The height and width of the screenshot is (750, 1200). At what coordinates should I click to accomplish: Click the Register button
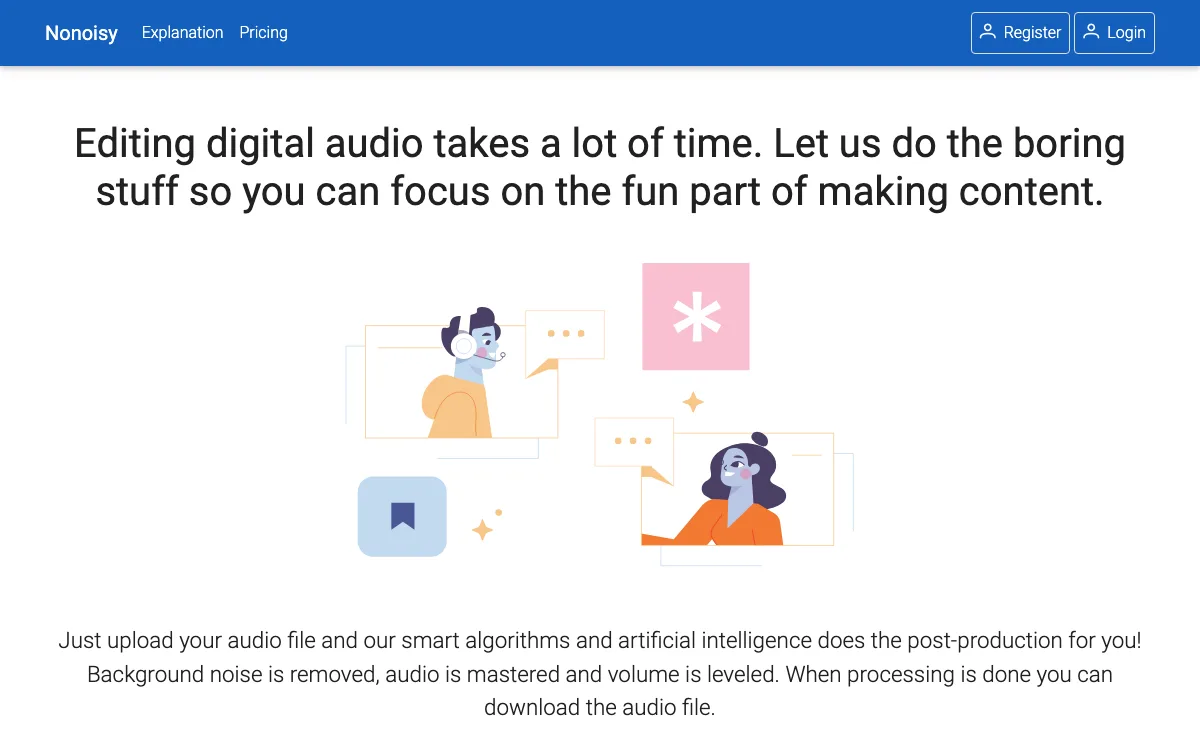[x=1020, y=33]
